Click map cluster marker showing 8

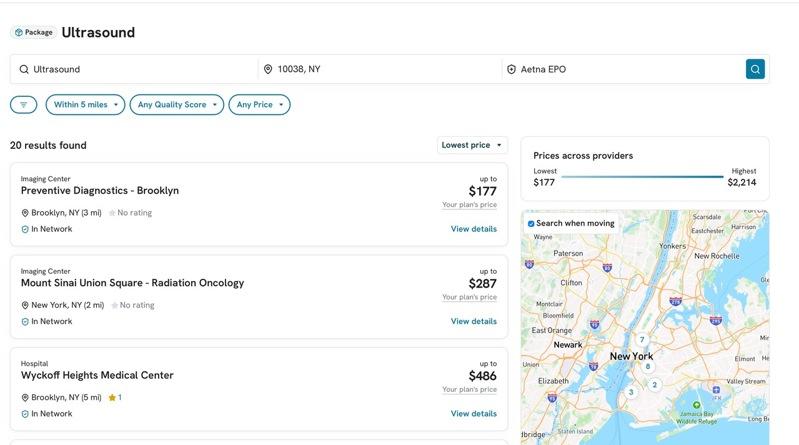tap(648, 366)
